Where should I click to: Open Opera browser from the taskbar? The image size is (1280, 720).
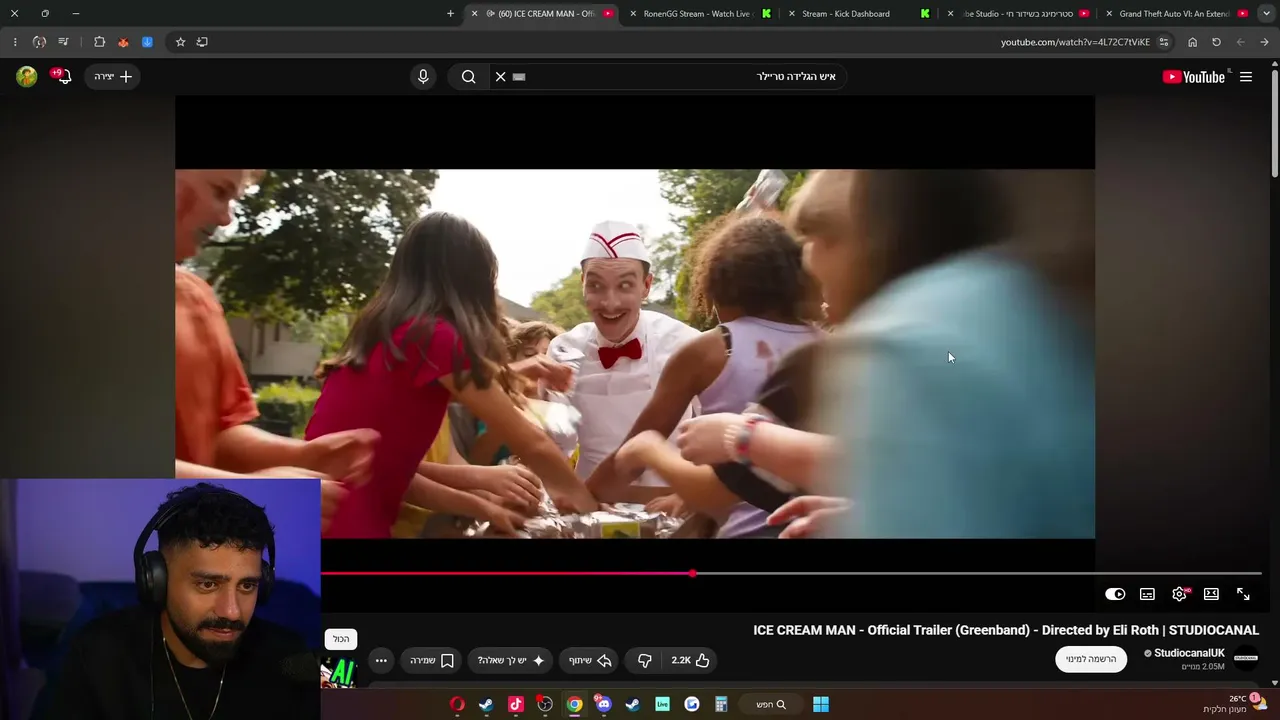pyautogui.click(x=457, y=704)
